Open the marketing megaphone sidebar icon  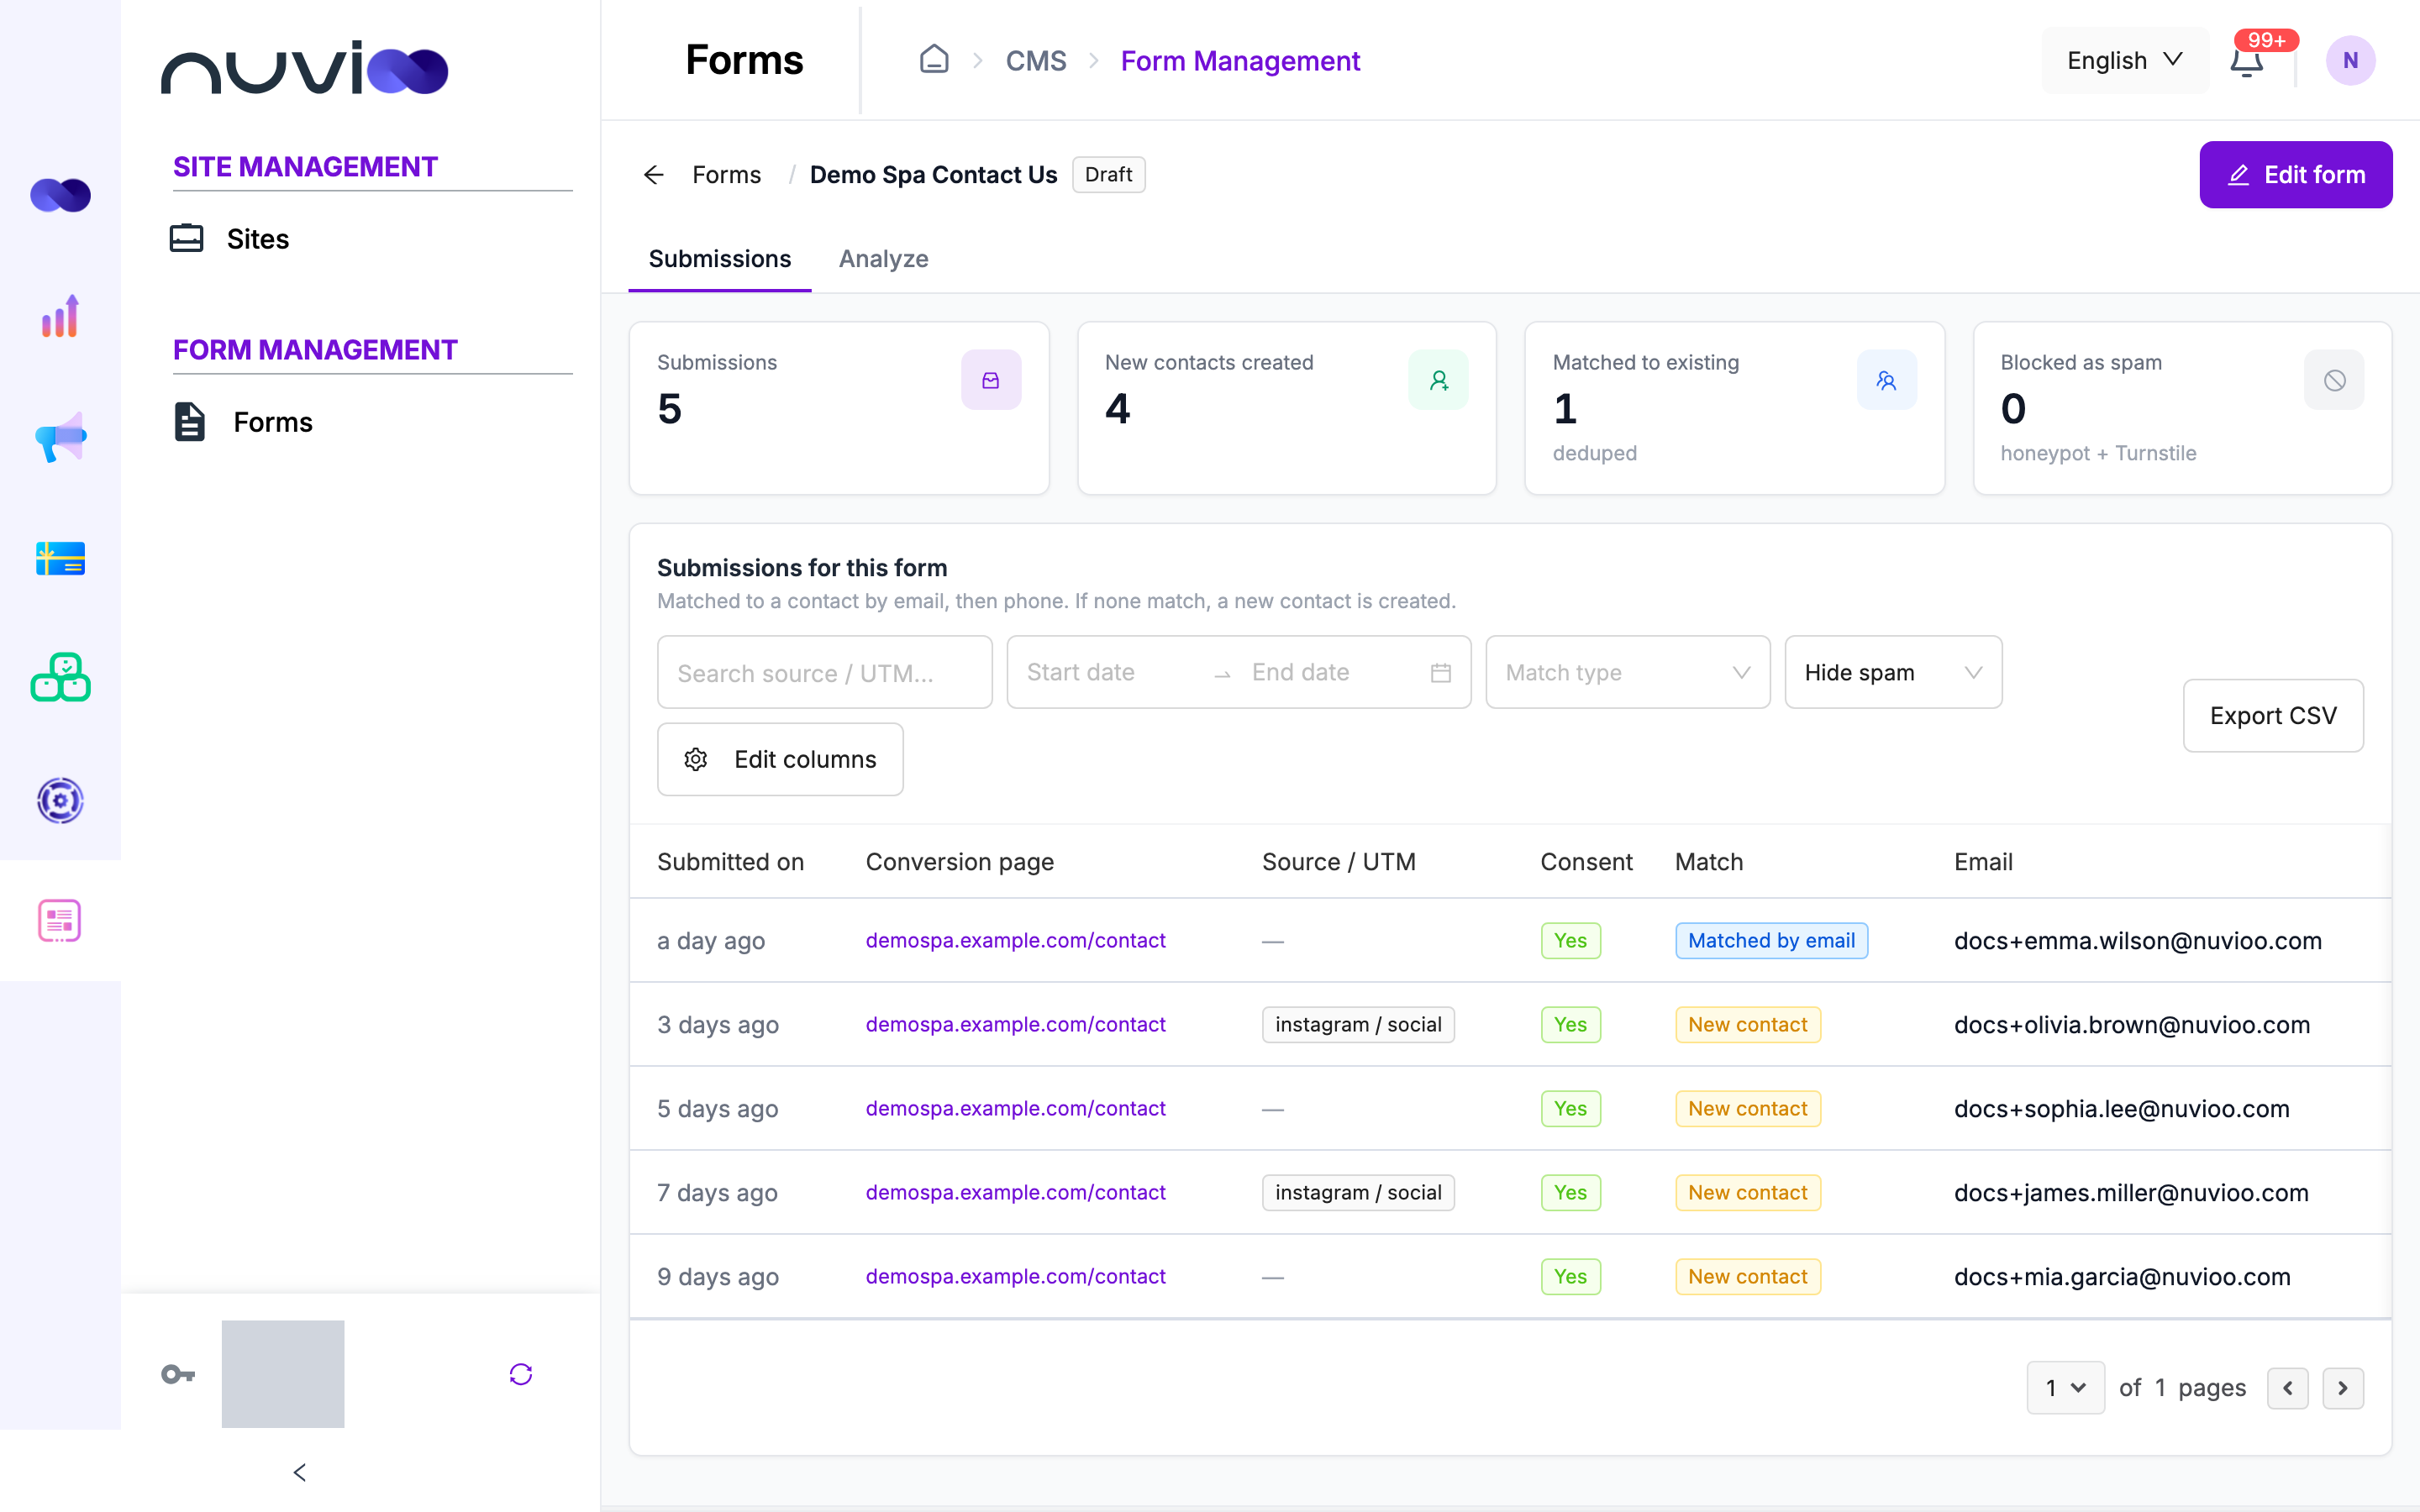(60, 437)
